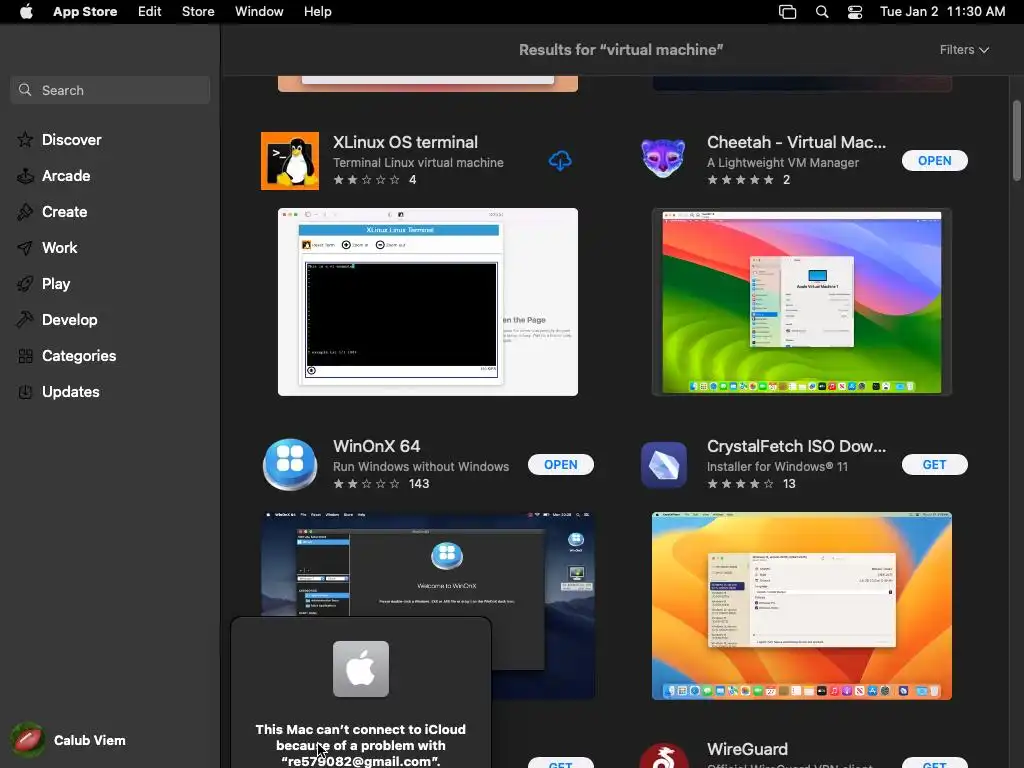1024x768 pixels.
Task: Click the Apple logo in iCloud alert
Action: coord(360,669)
